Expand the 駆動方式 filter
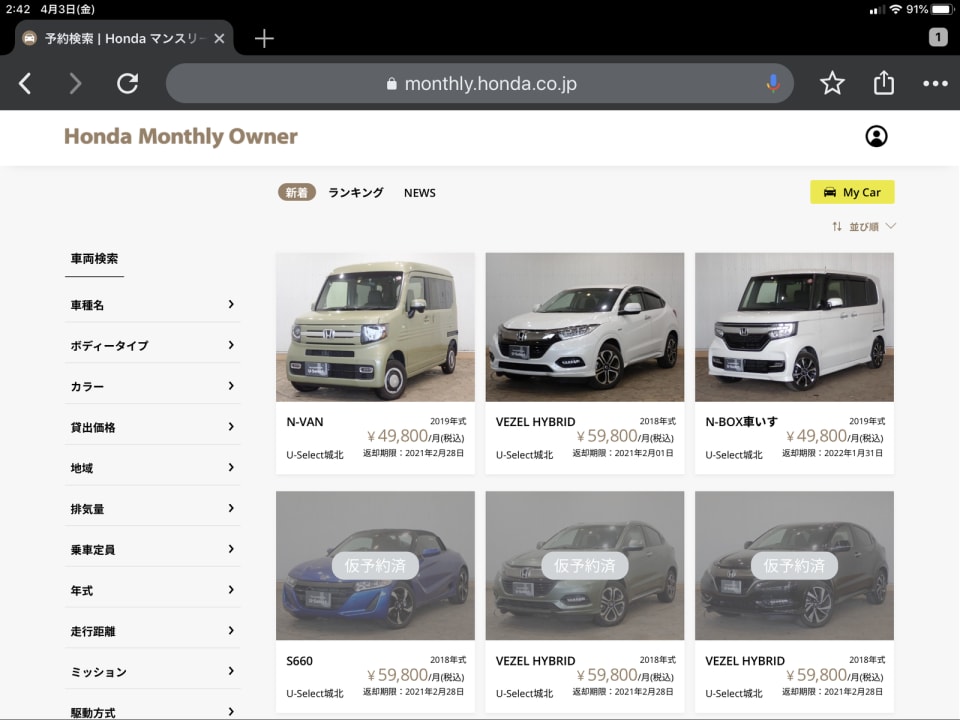The width and height of the screenshot is (960, 720). pyautogui.click(x=152, y=710)
